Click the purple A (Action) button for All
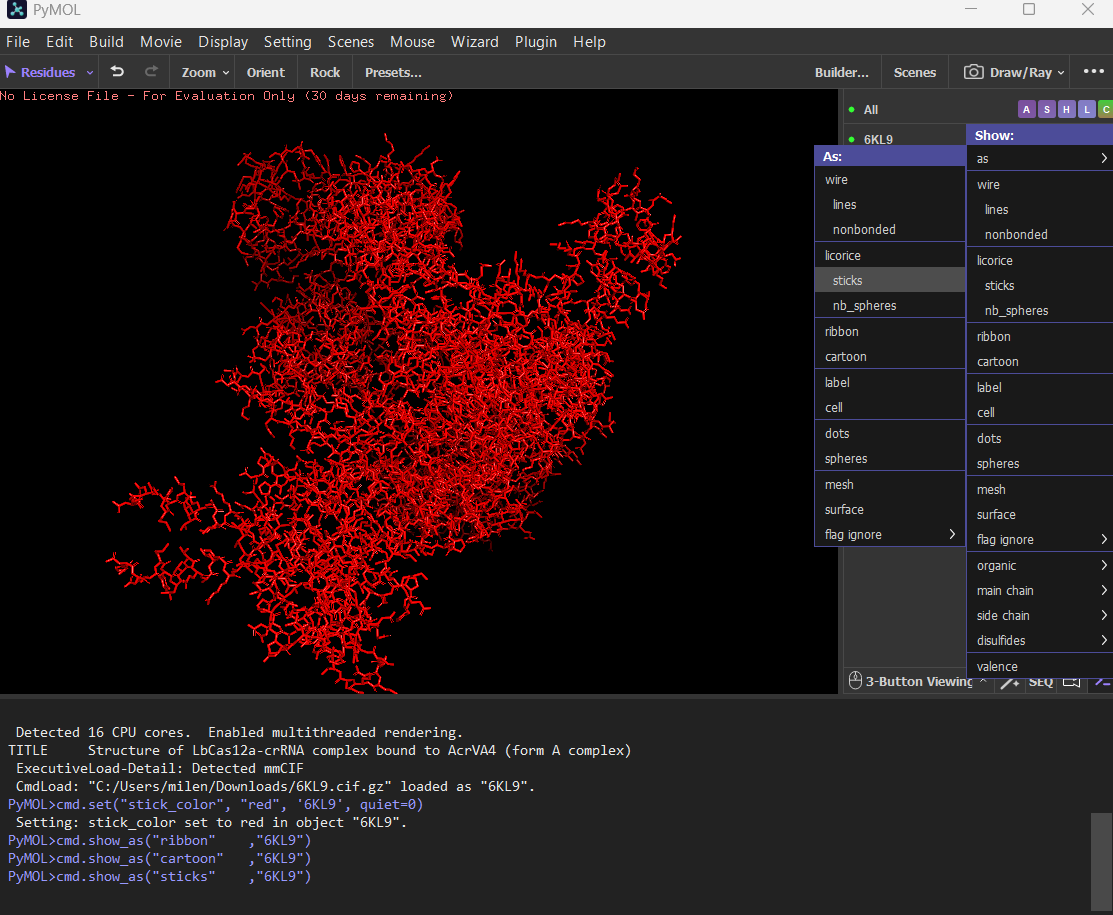Viewport: 1113px width, 915px height. tap(1026, 110)
